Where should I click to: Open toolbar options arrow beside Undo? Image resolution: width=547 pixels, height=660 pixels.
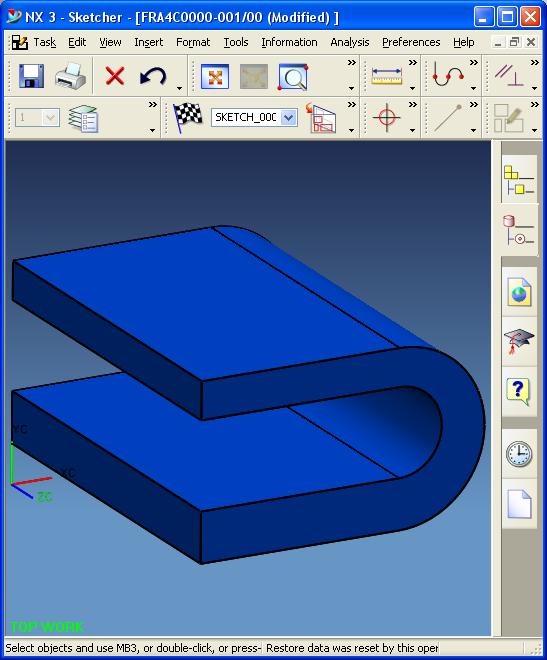(179, 88)
